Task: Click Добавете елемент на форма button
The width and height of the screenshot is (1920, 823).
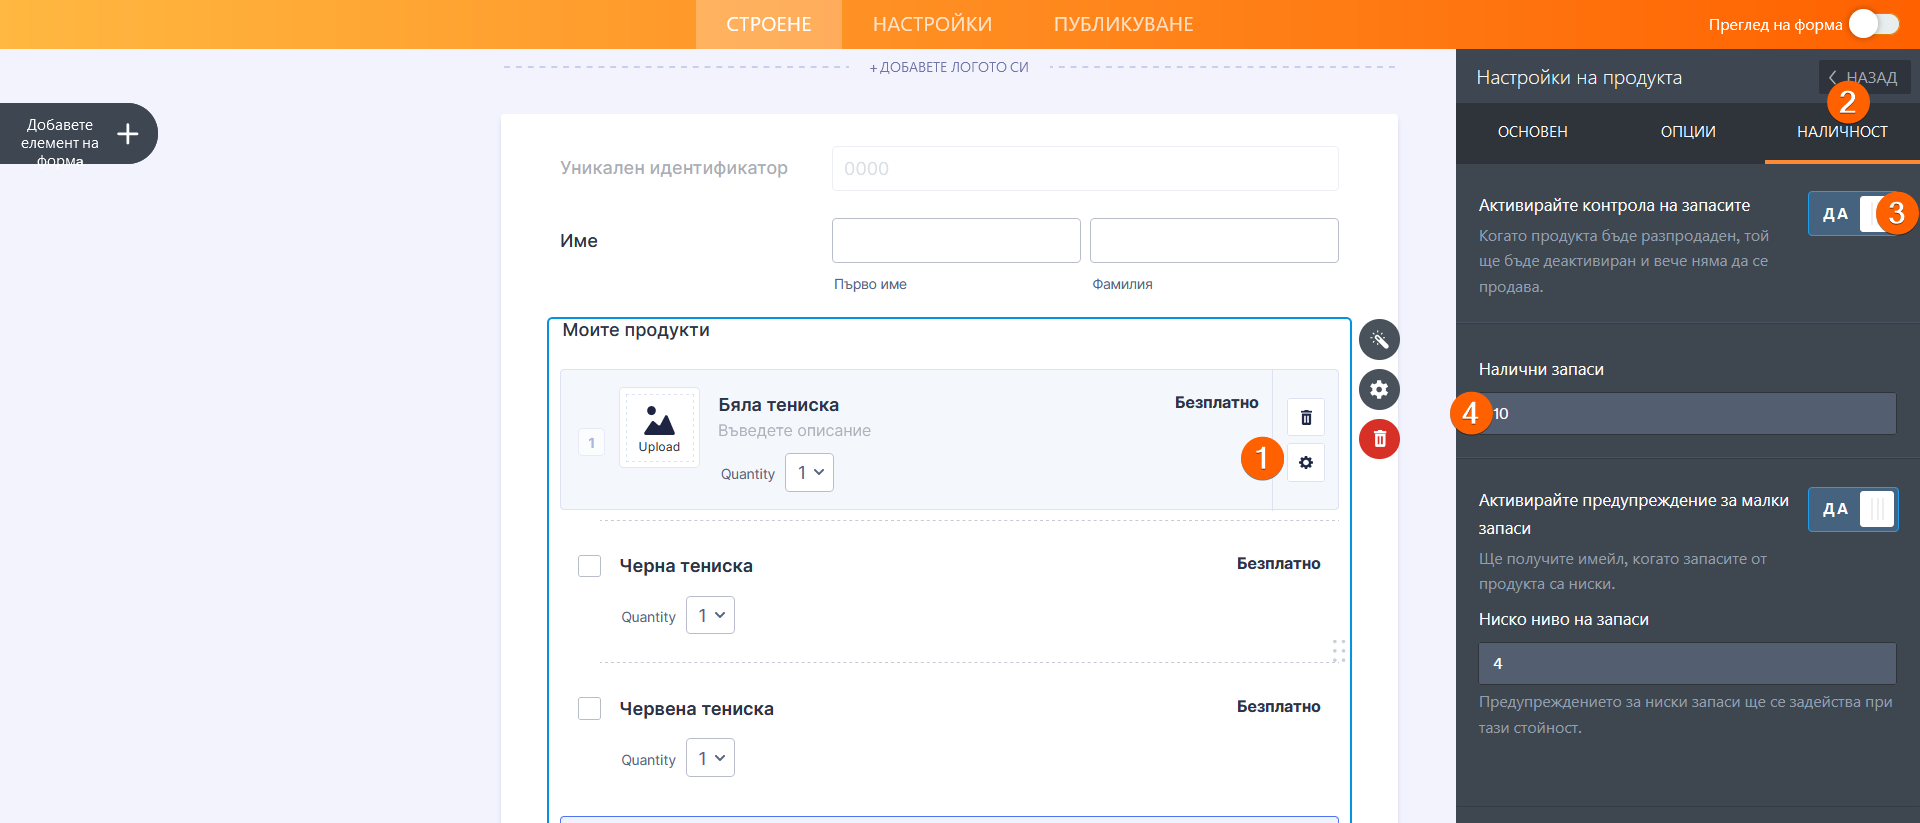Action: click(78, 134)
